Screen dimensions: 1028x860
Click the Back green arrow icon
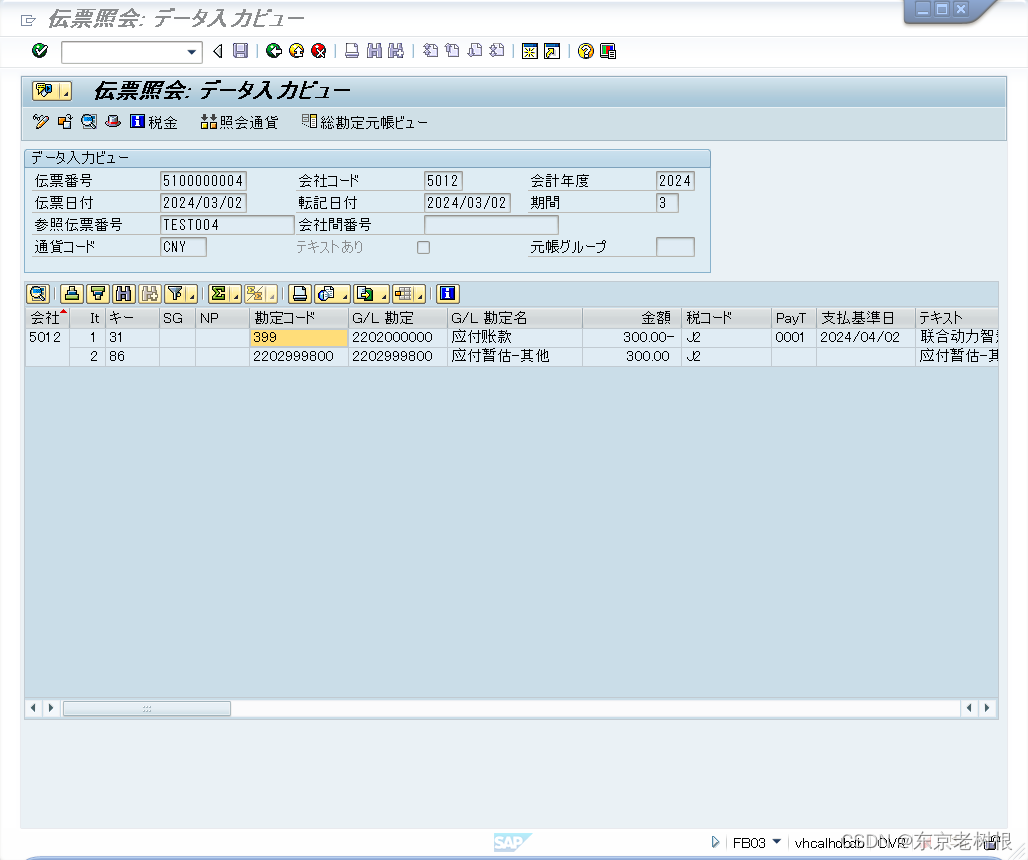273,51
